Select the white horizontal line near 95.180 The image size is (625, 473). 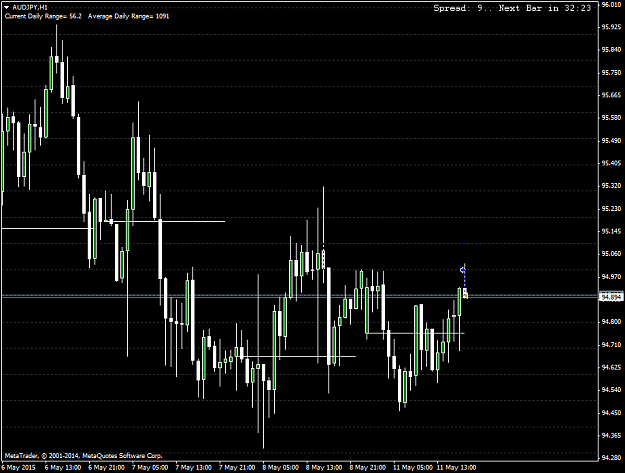click(165, 221)
